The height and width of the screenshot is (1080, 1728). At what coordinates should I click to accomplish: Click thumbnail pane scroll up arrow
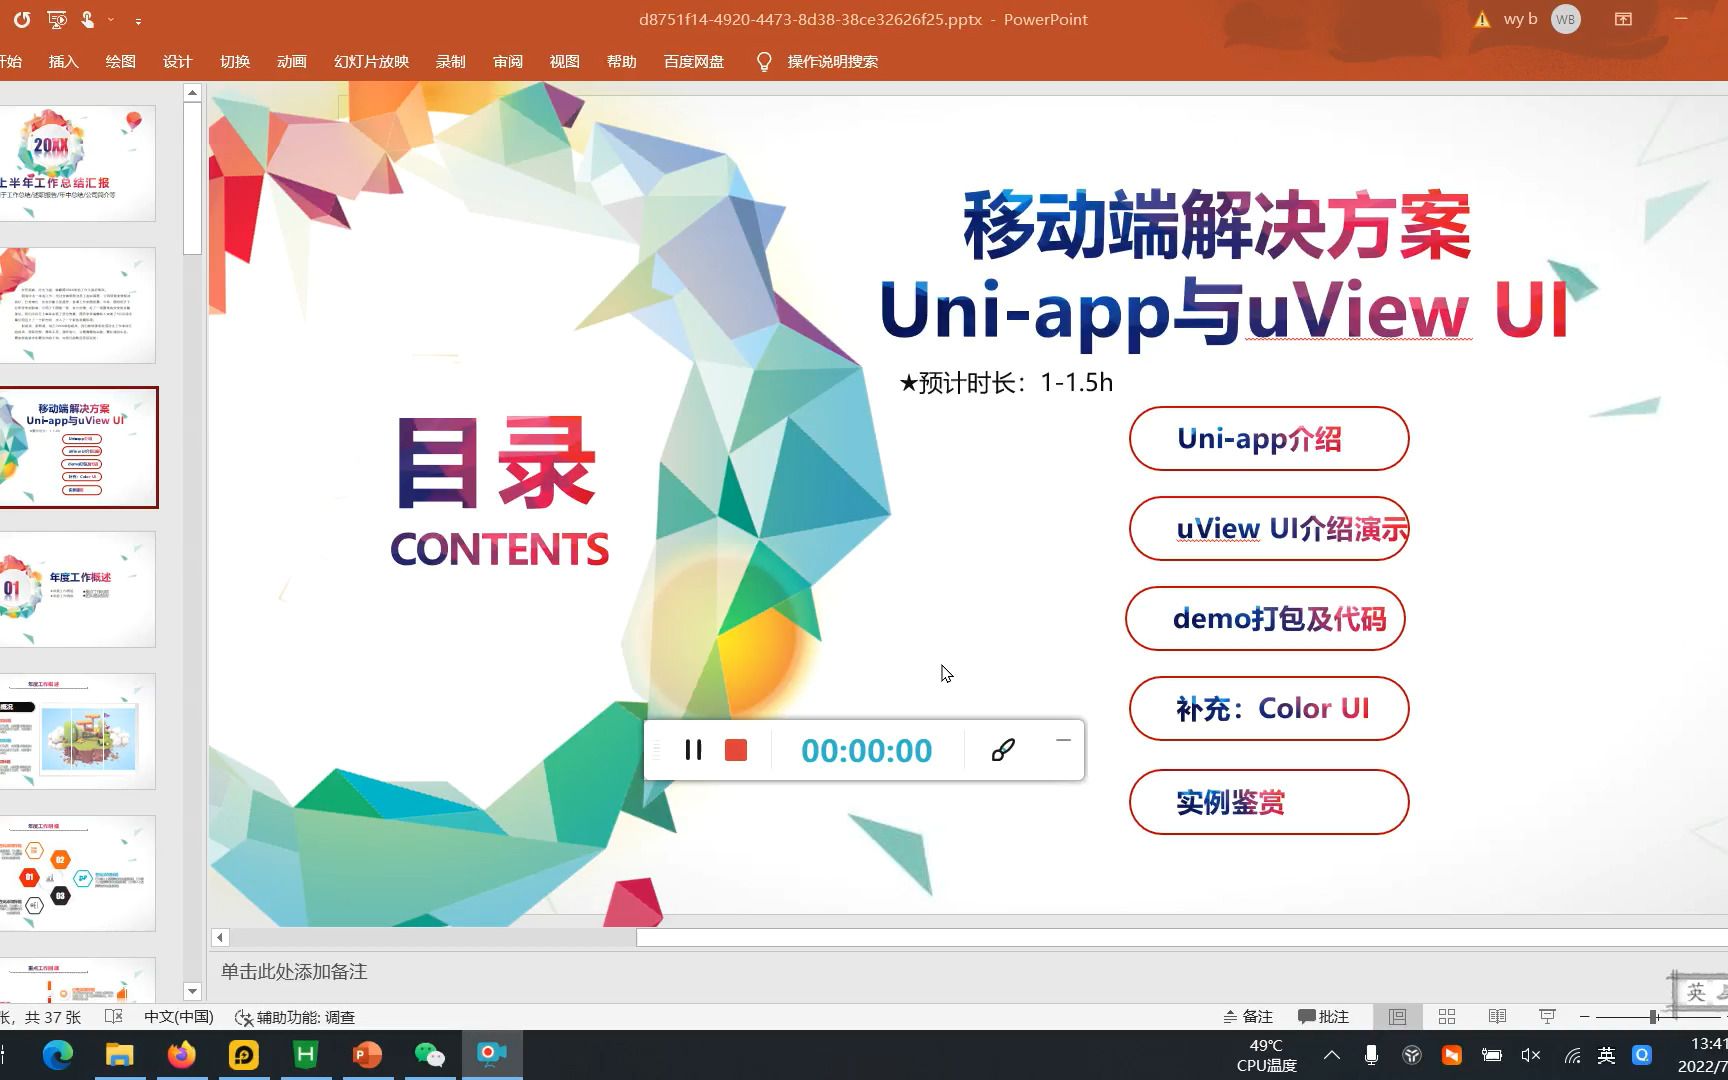(x=193, y=92)
